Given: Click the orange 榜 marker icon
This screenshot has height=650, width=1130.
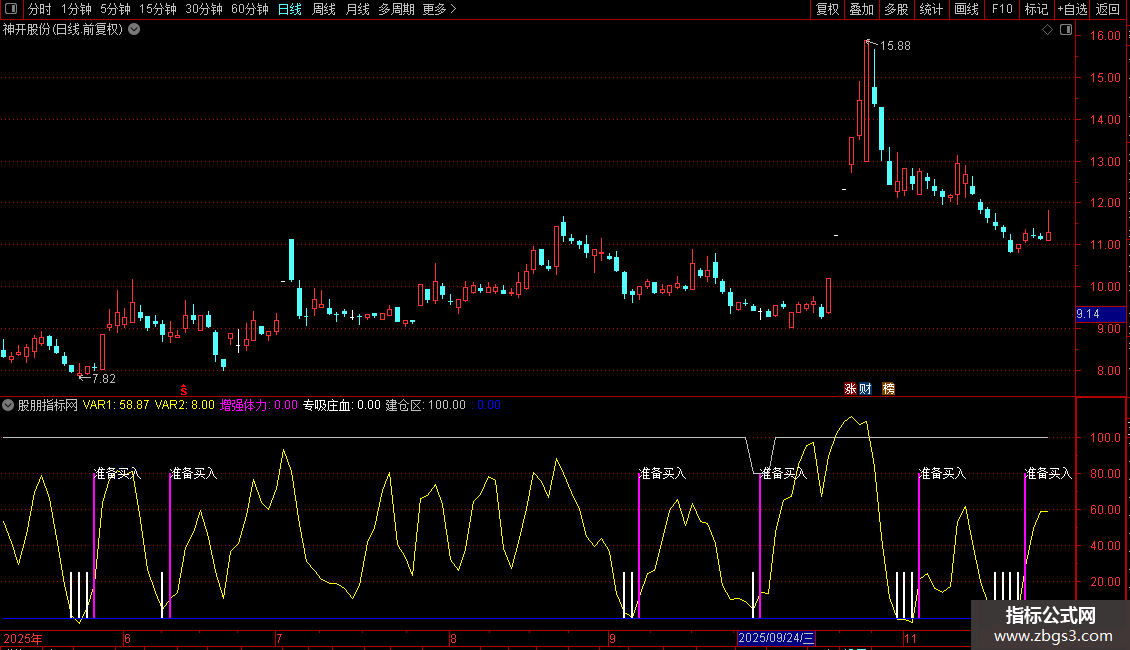Looking at the screenshot, I should pyautogui.click(x=888, y=388).
